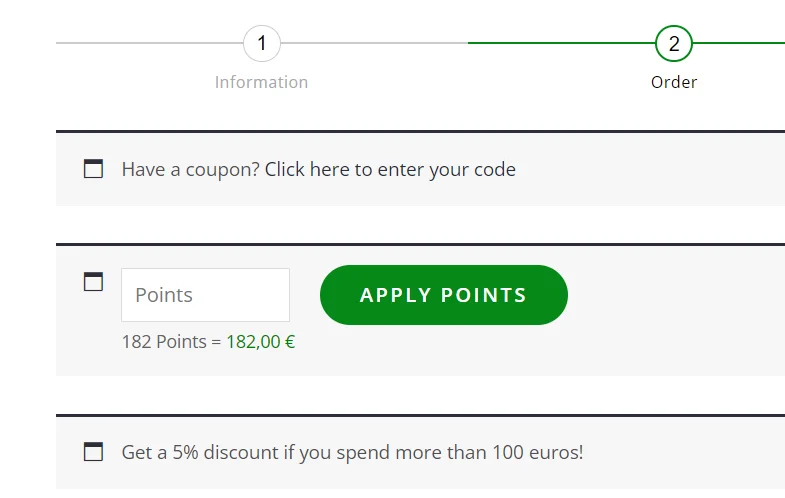Click the APPLY POINTS button

(444, 295)
